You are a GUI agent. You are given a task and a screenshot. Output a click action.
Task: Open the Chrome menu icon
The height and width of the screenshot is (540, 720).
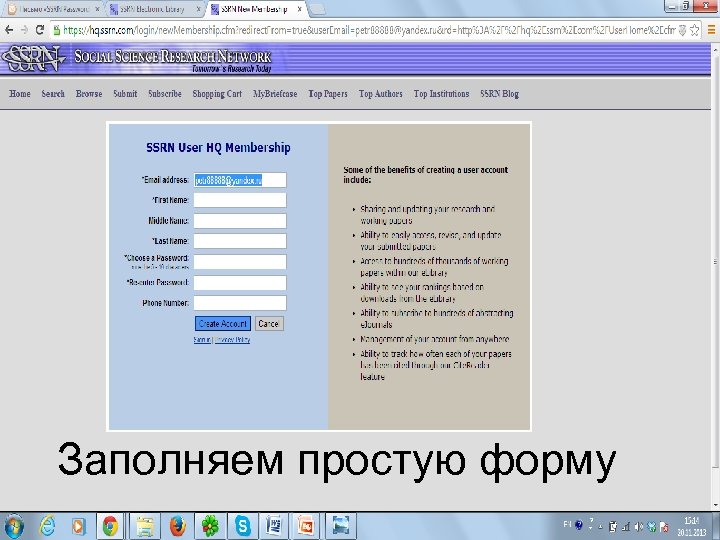click(x=712, y=30)
